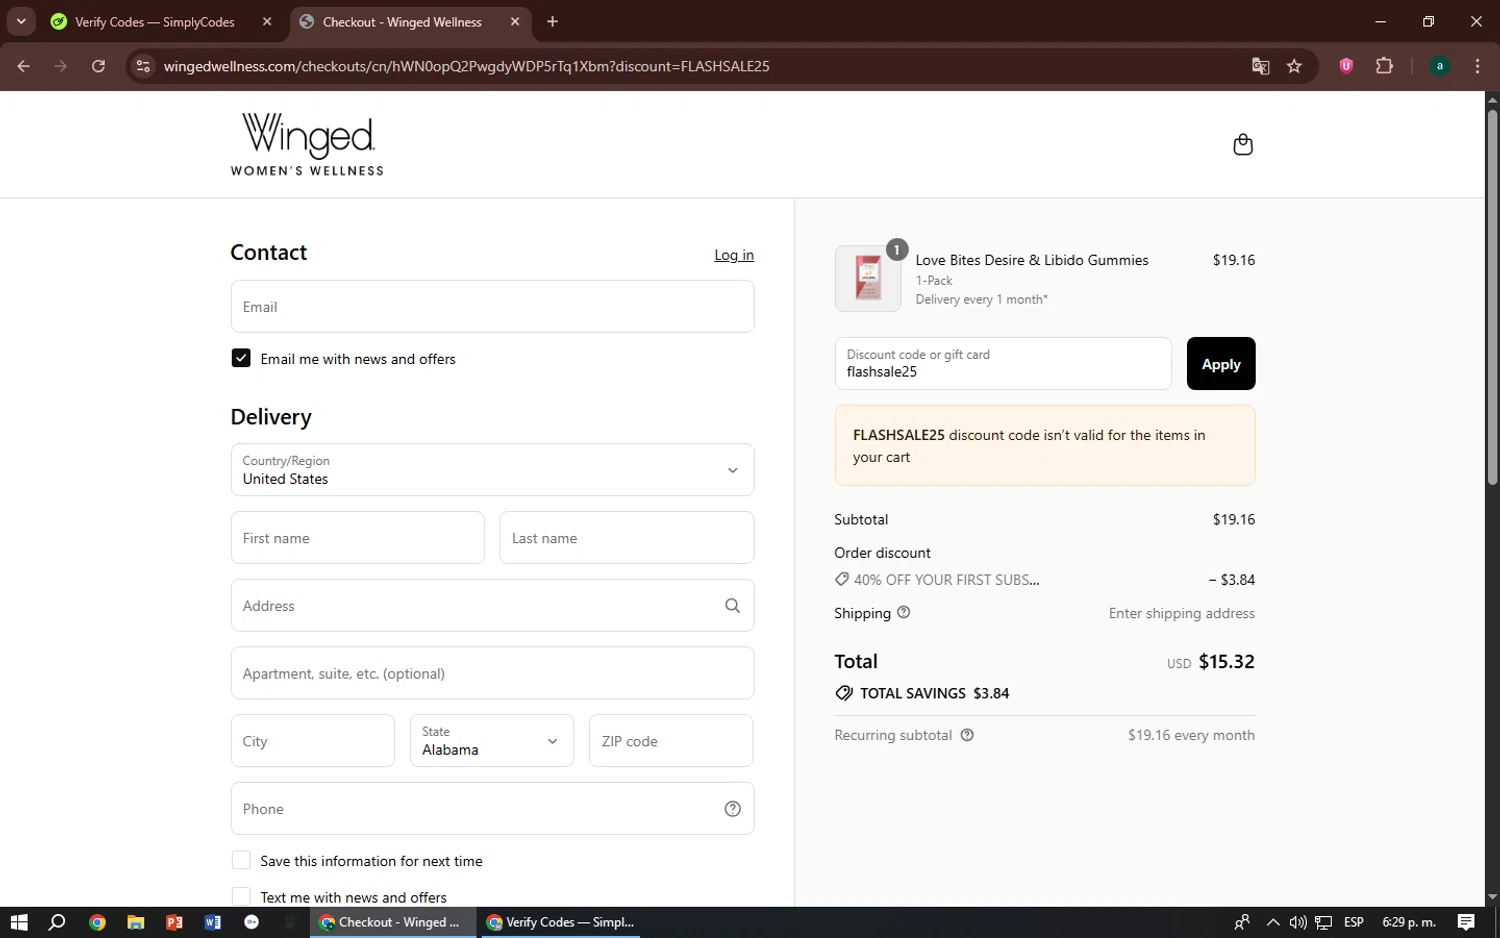Click the Last name field
1500x938 pixels.
click(627, 538)
